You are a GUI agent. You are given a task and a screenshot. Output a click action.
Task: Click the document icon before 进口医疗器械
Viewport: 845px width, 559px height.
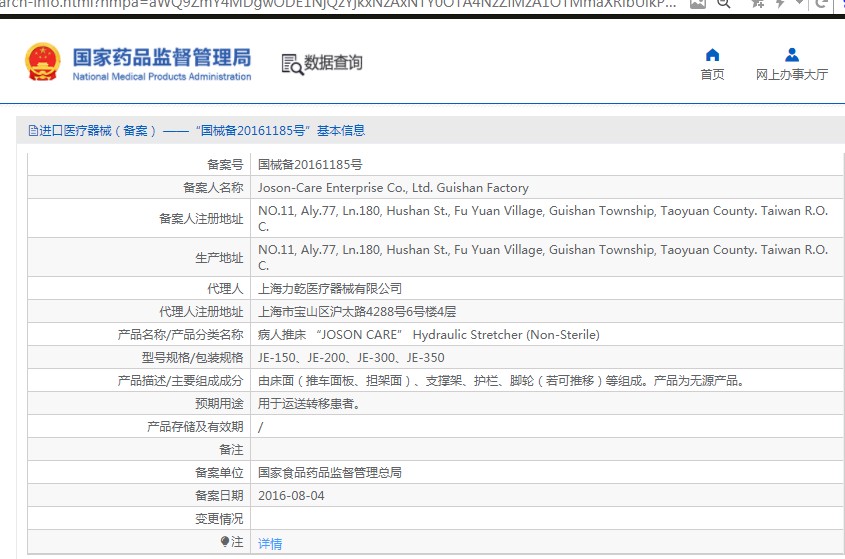click(33, 130)
